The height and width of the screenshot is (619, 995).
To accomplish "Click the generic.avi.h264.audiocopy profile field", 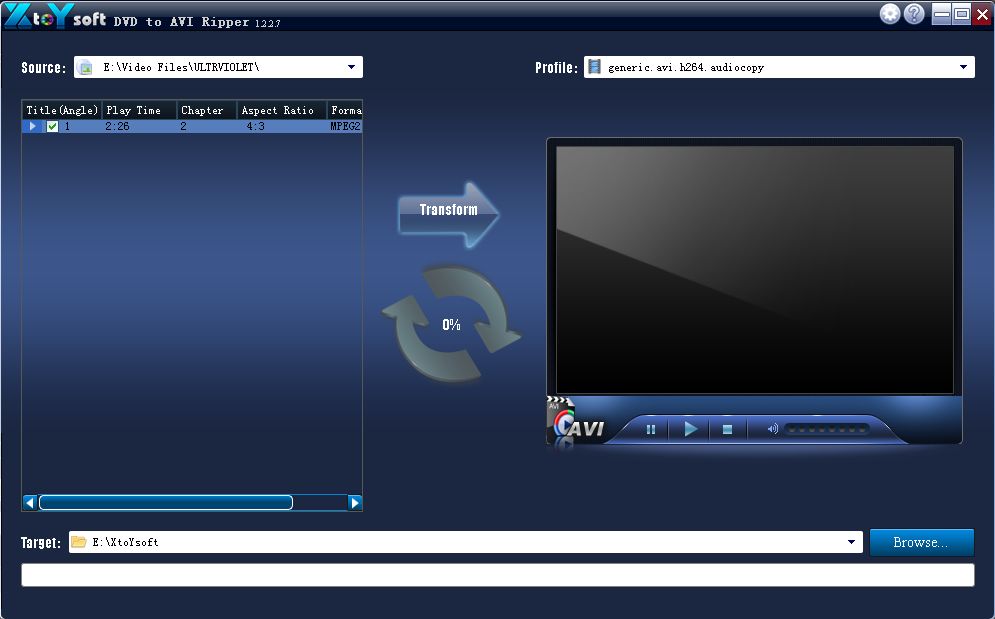I will (779, 67).
